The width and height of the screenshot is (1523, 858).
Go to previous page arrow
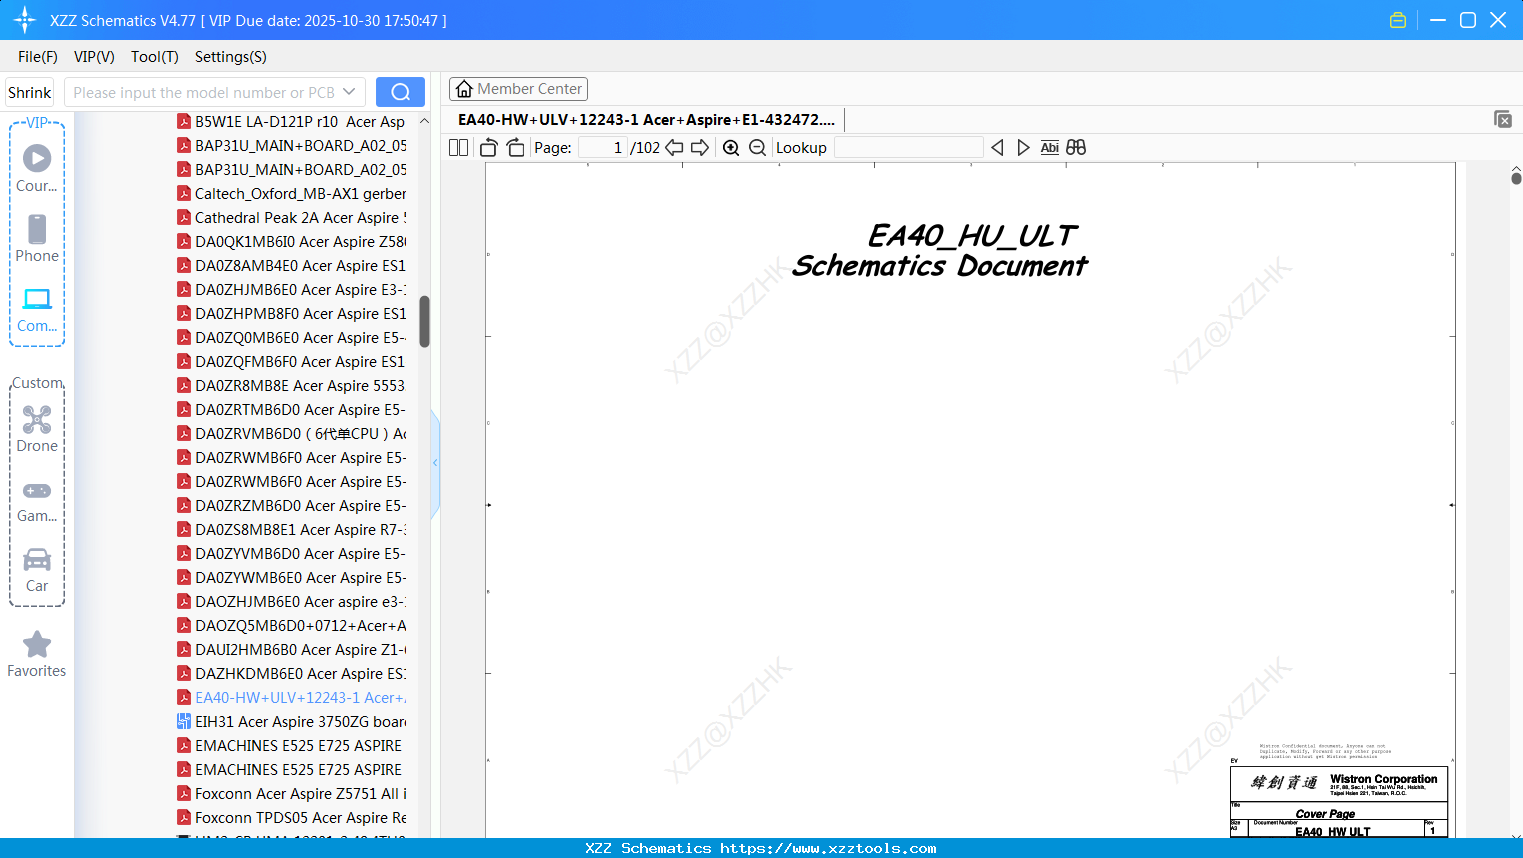pos(674,147)
